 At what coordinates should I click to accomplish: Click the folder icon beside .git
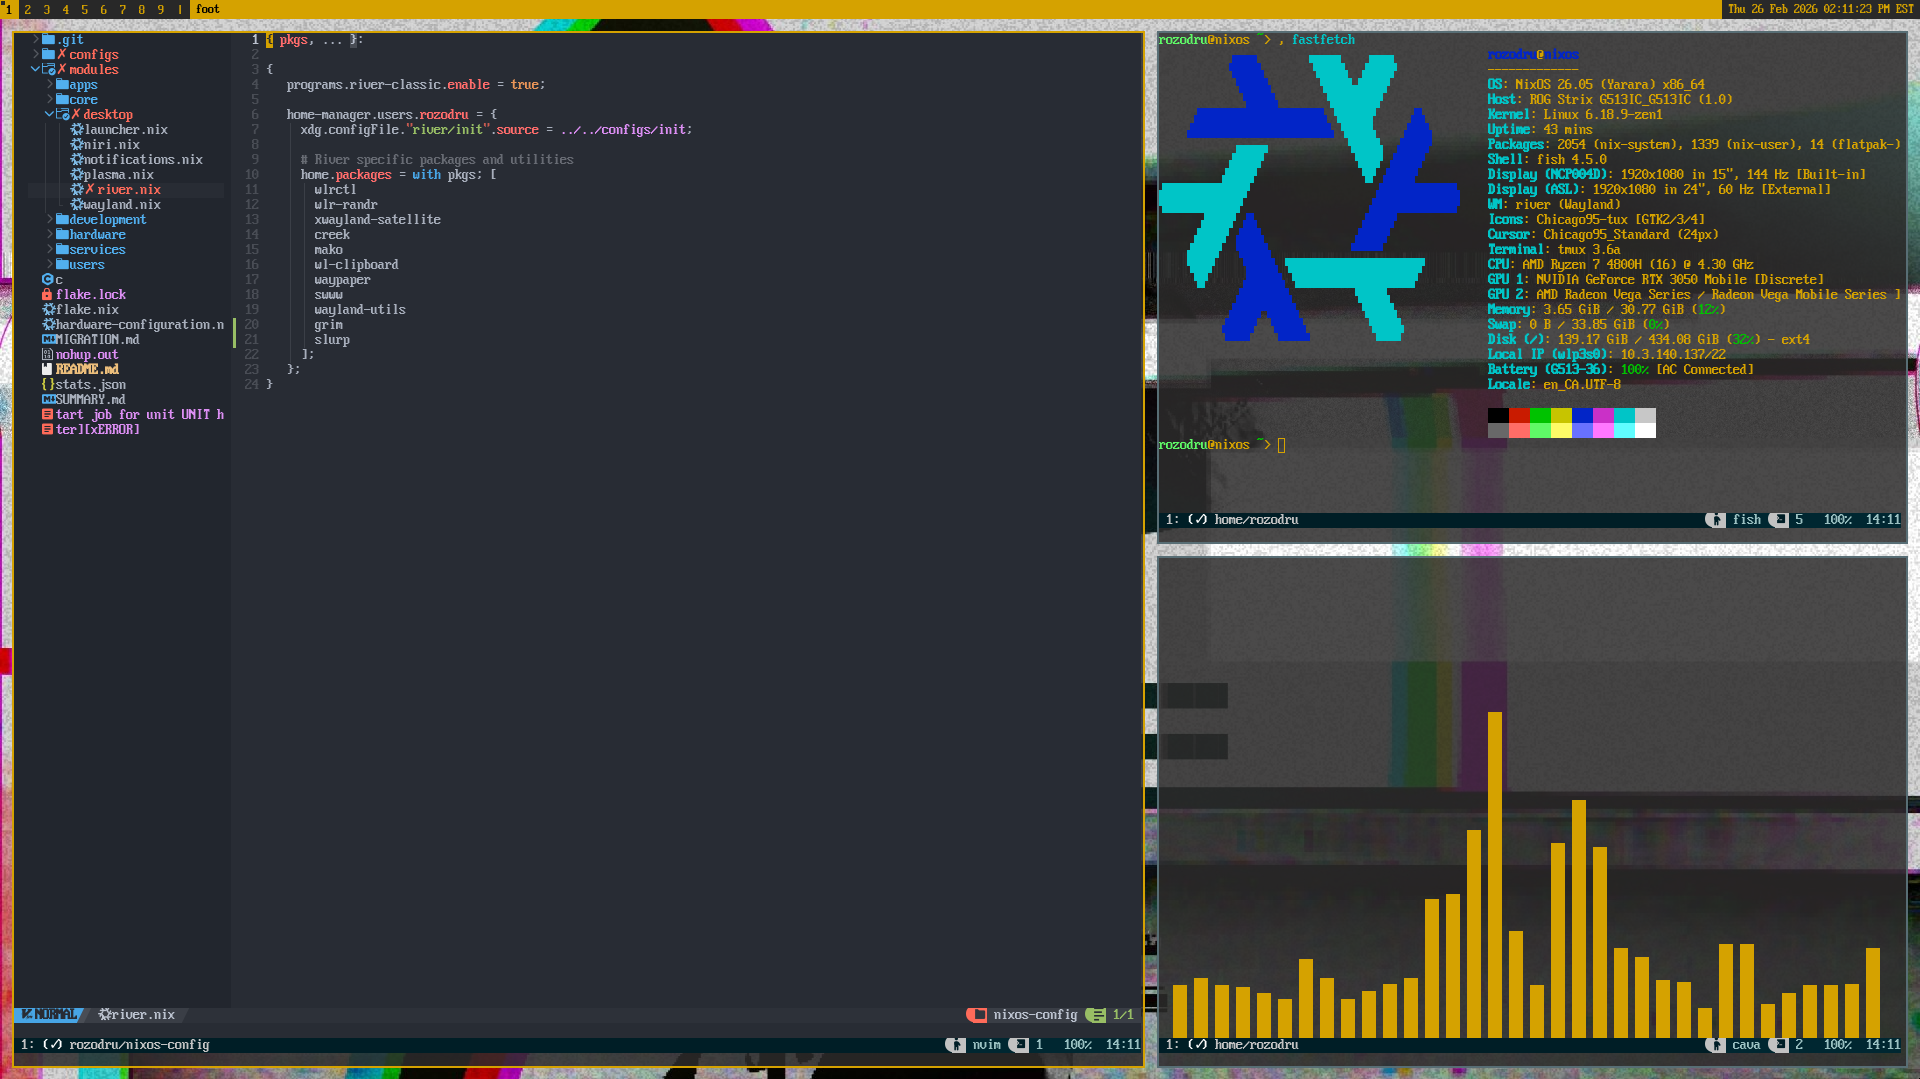(x=48, y=40)
